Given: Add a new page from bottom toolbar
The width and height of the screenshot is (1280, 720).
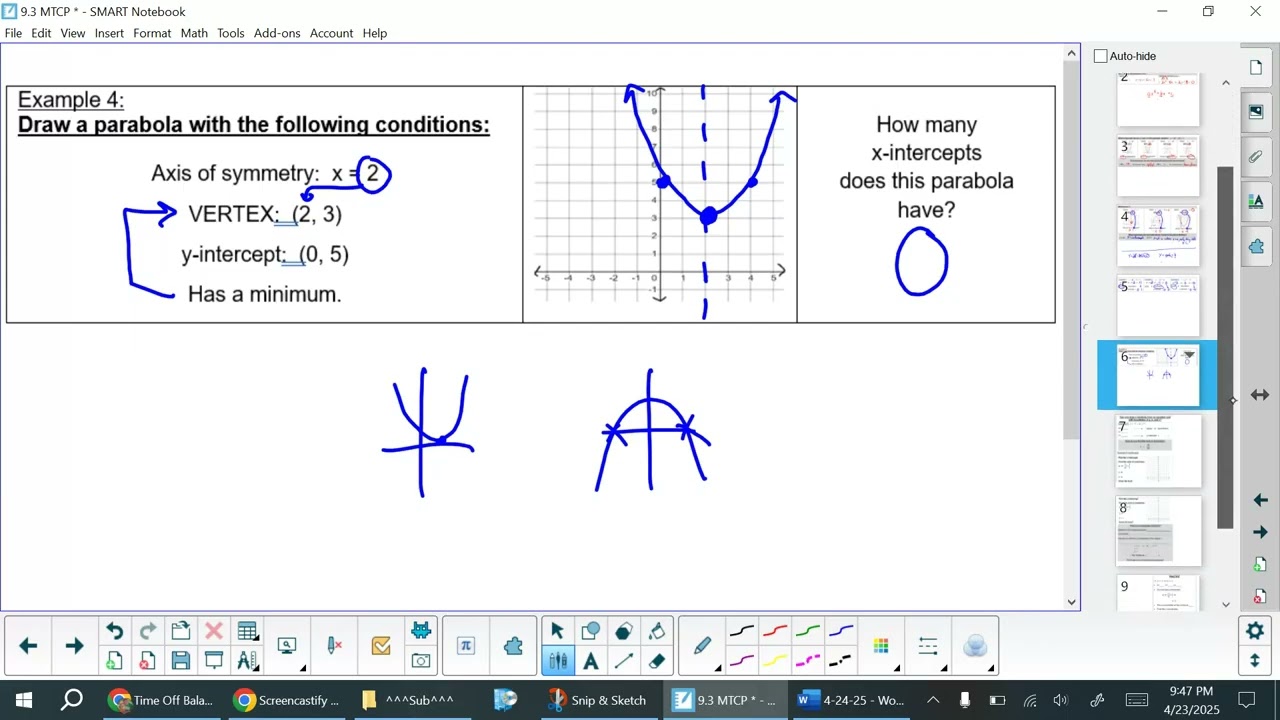Looking at the screenshot, I should [114, 661].
